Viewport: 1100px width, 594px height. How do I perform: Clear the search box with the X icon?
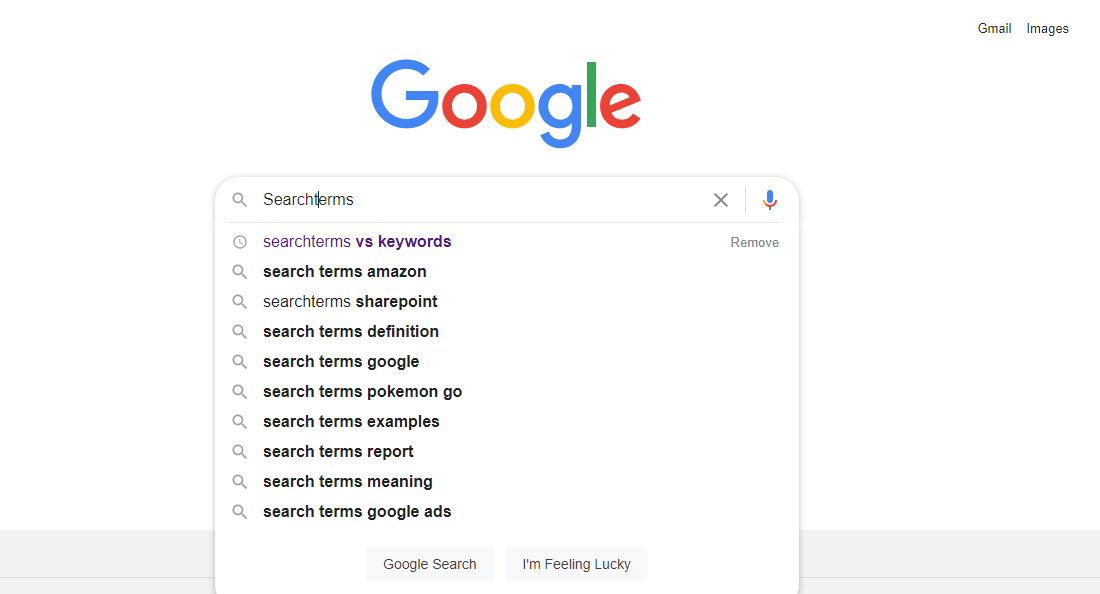(721, 200)
